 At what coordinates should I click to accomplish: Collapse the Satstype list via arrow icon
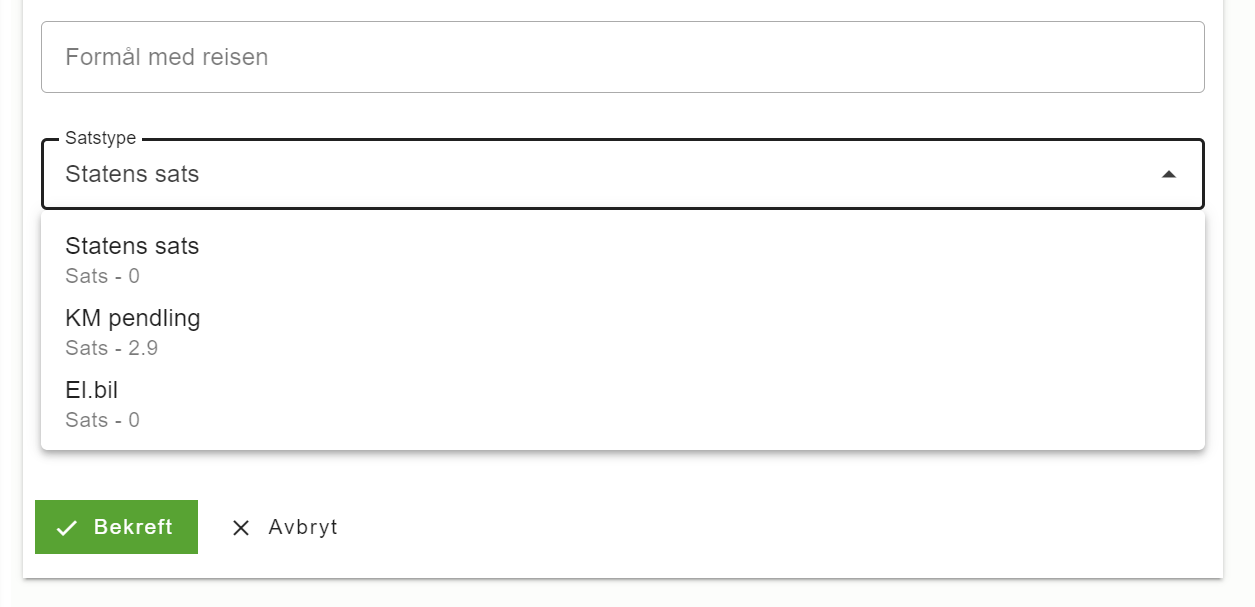[1168, 174]
